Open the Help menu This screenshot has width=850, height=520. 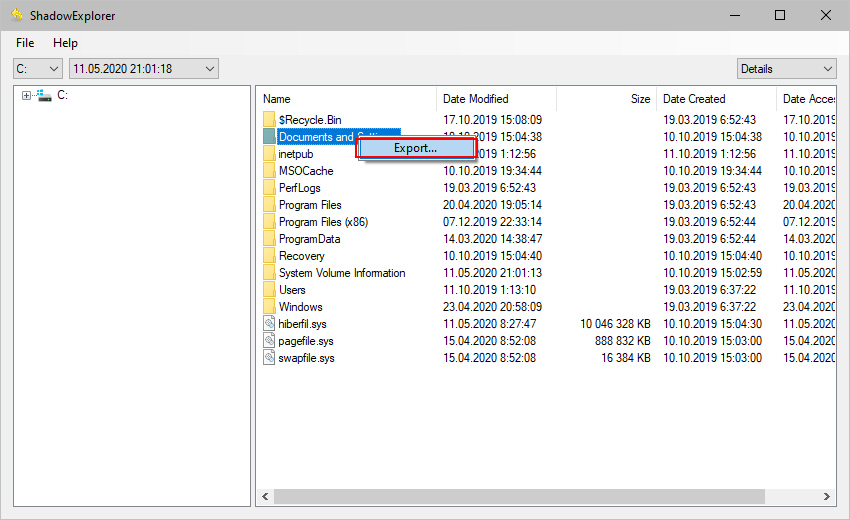pyautogui.click(x=65, y=43)
